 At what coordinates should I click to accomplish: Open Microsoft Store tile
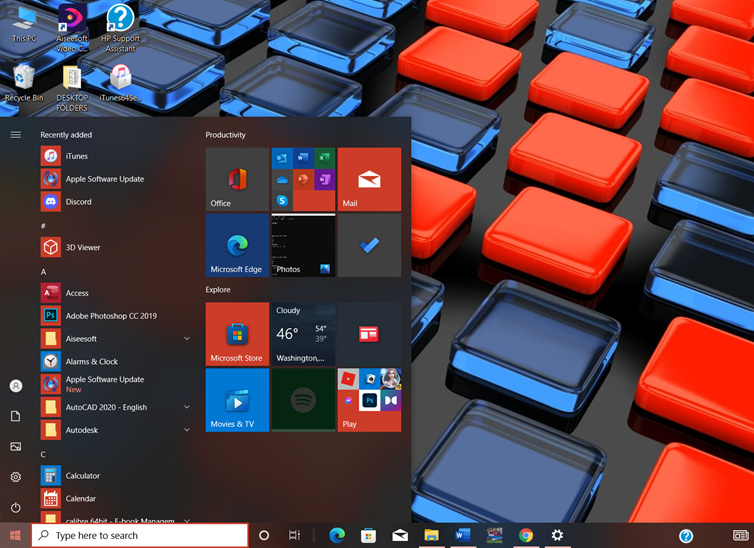(237, 334)
